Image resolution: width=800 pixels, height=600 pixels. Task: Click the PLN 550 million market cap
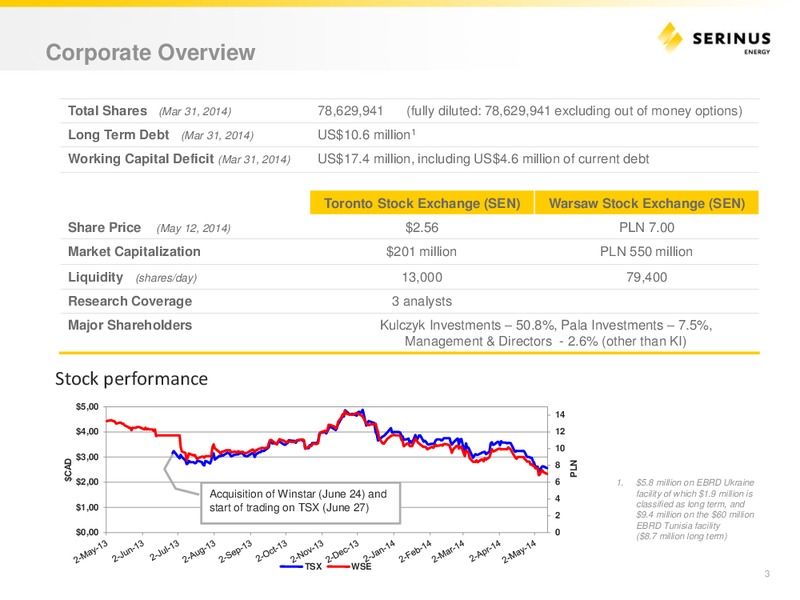pos(646,252)
